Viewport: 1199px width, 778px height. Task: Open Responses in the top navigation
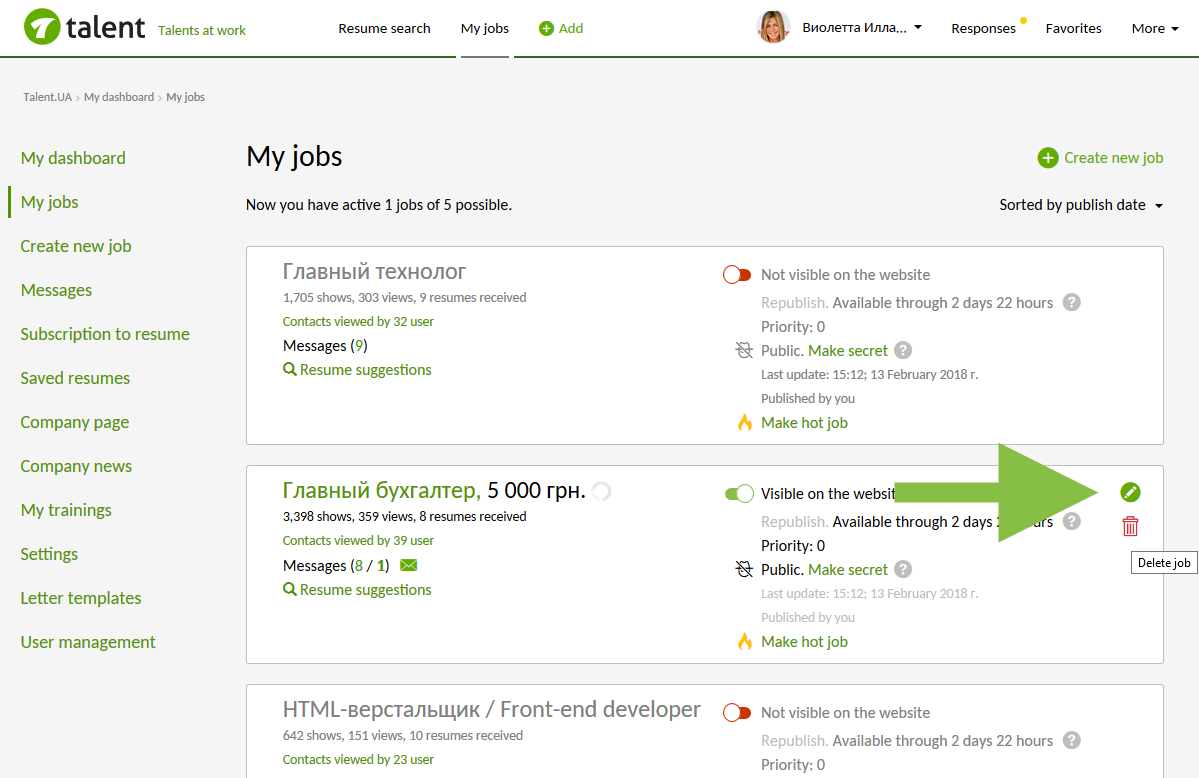[x=983, y=28]
